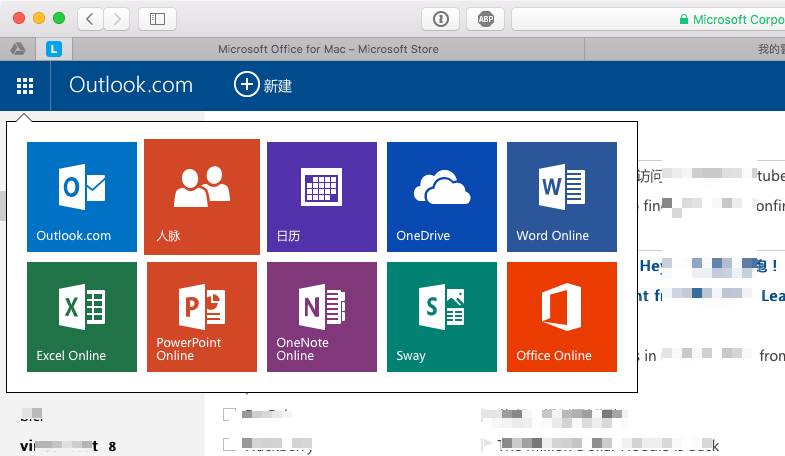Open the Calendar (日历) tile
This screenshot has width=785, height=456.
(x=322, y=197)
